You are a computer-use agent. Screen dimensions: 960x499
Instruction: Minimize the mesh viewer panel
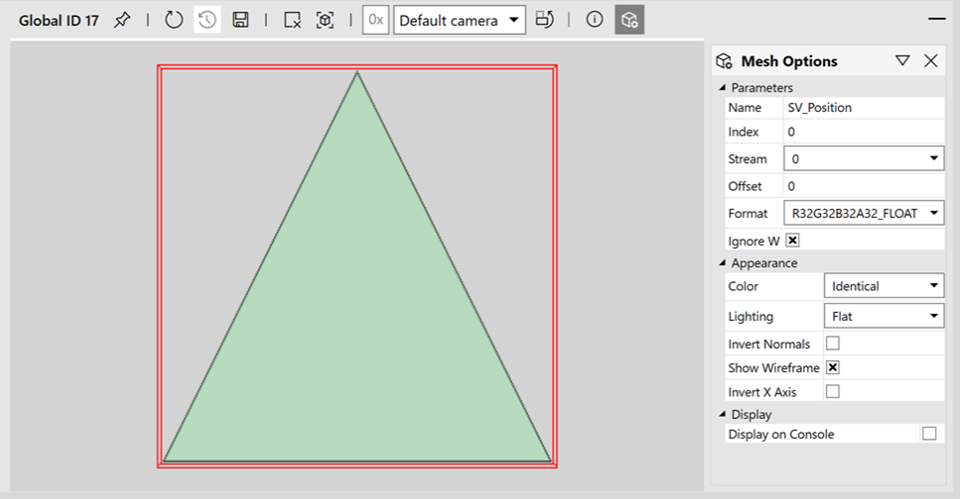(937, 20)
